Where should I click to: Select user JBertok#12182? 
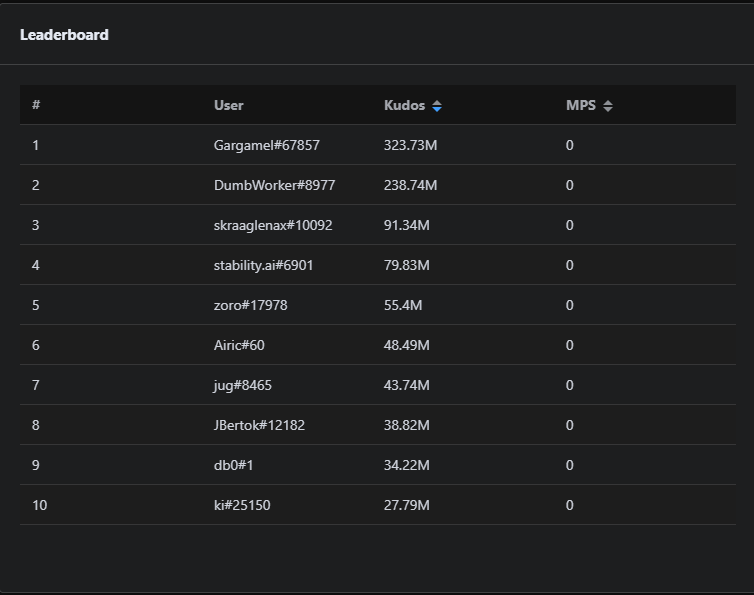(x=259, y=425)
